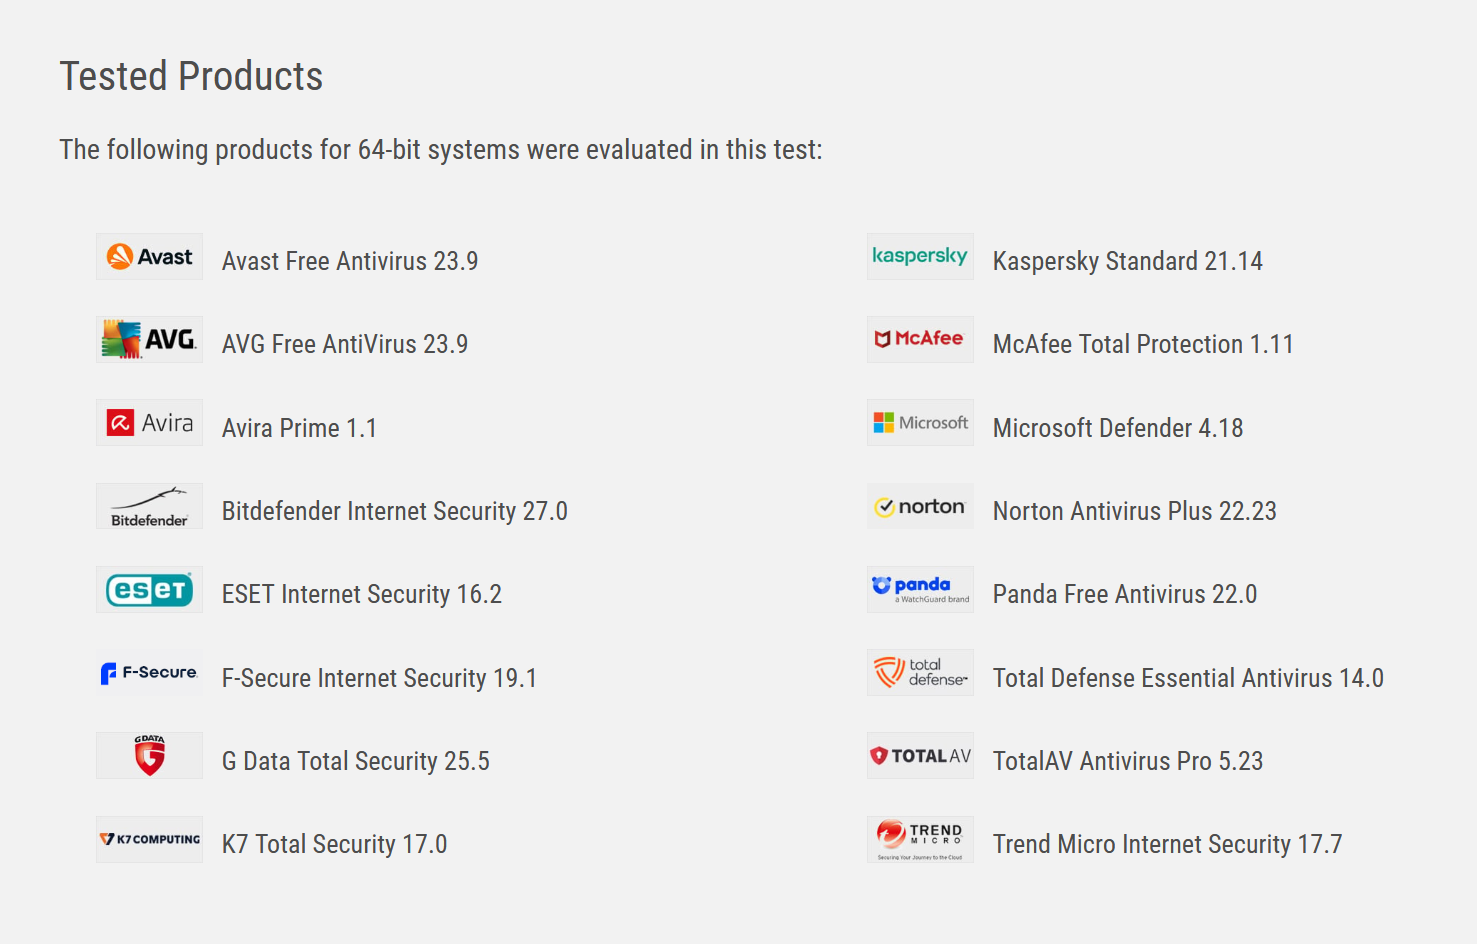Screen dimensions: 1477x944
Task: Click the Panda logo icon
Action: 920,590
